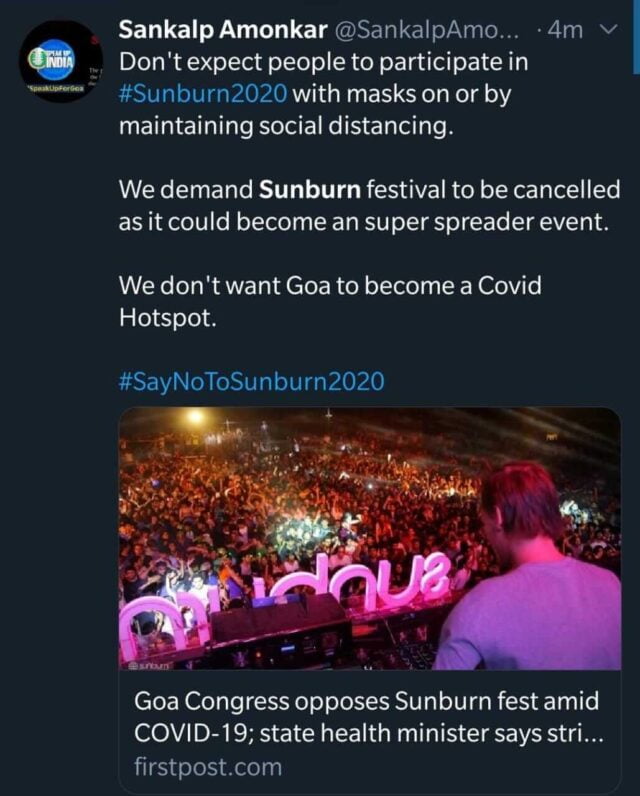Visit the firstpost.com source link
Image resolution: width=640 pixels, height=796 pixels.
pos(208,767)
